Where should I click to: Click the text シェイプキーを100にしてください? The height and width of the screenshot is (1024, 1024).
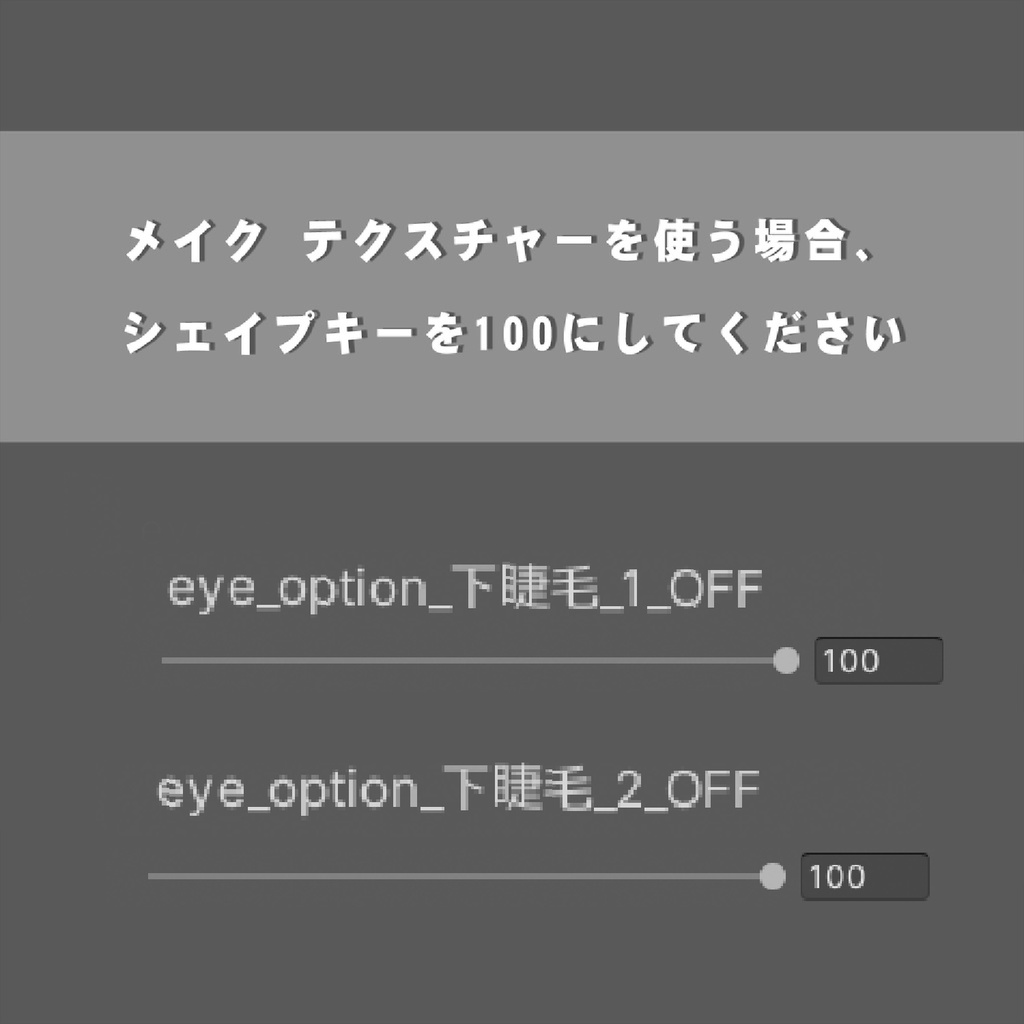tap(512, 330)
